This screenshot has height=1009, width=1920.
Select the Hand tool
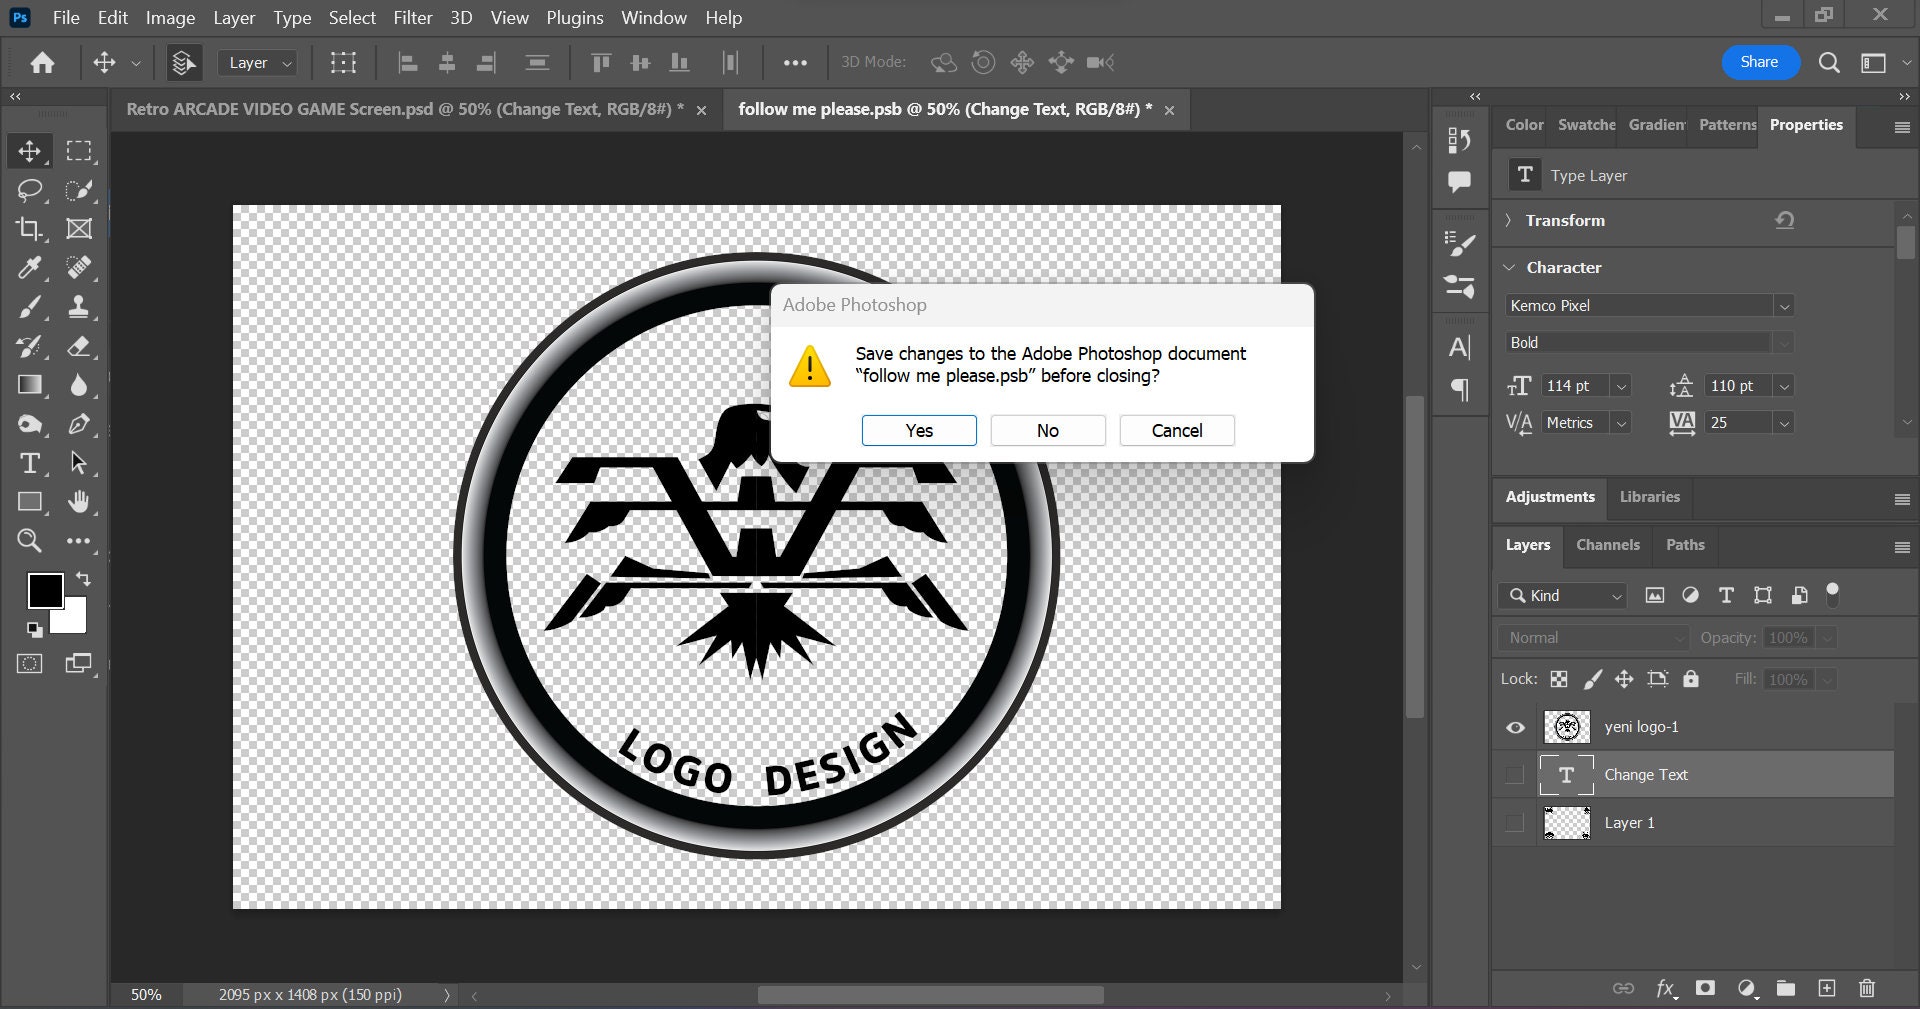click(x=79, y=502)
